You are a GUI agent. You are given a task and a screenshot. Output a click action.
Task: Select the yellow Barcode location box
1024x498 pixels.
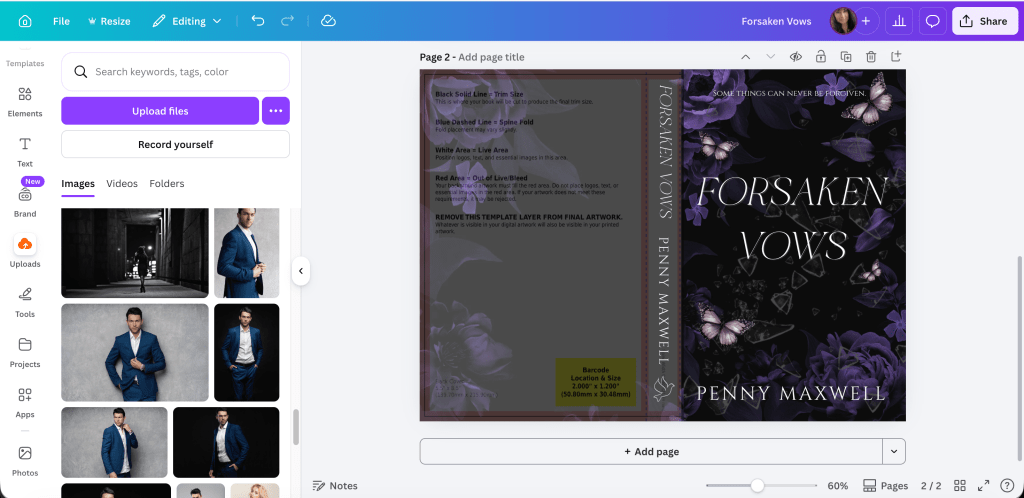click(596, 382)
